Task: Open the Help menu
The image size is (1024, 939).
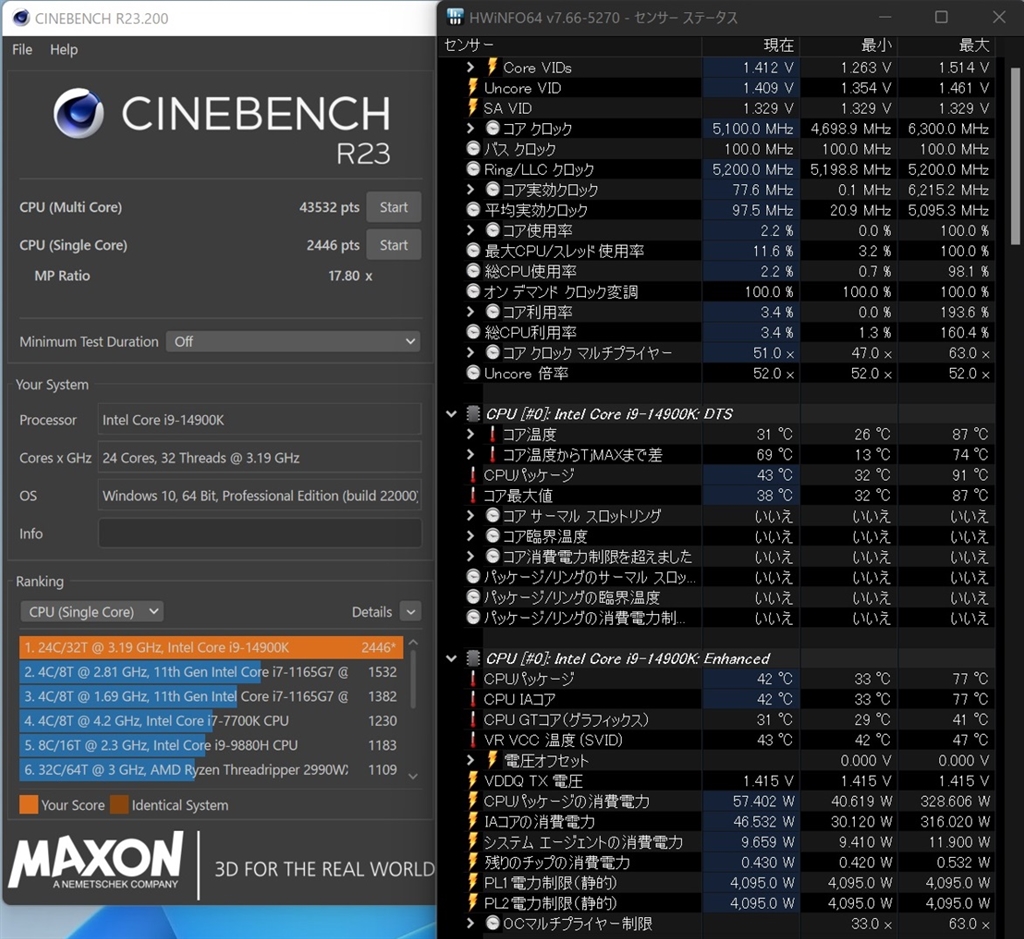Action: click(64, 49)
